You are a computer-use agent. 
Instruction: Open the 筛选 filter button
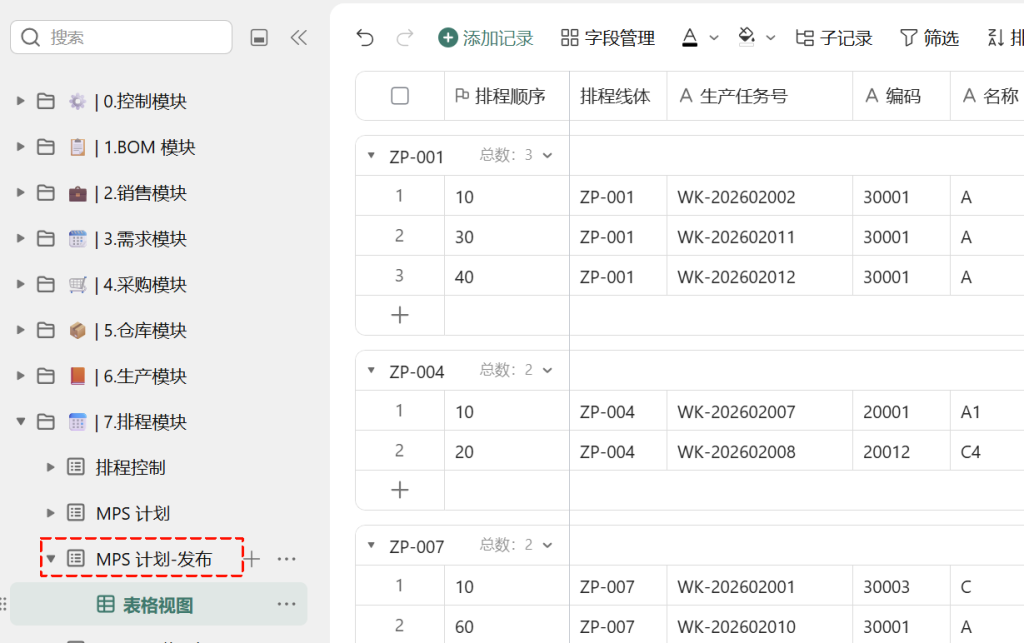[929, 38]
